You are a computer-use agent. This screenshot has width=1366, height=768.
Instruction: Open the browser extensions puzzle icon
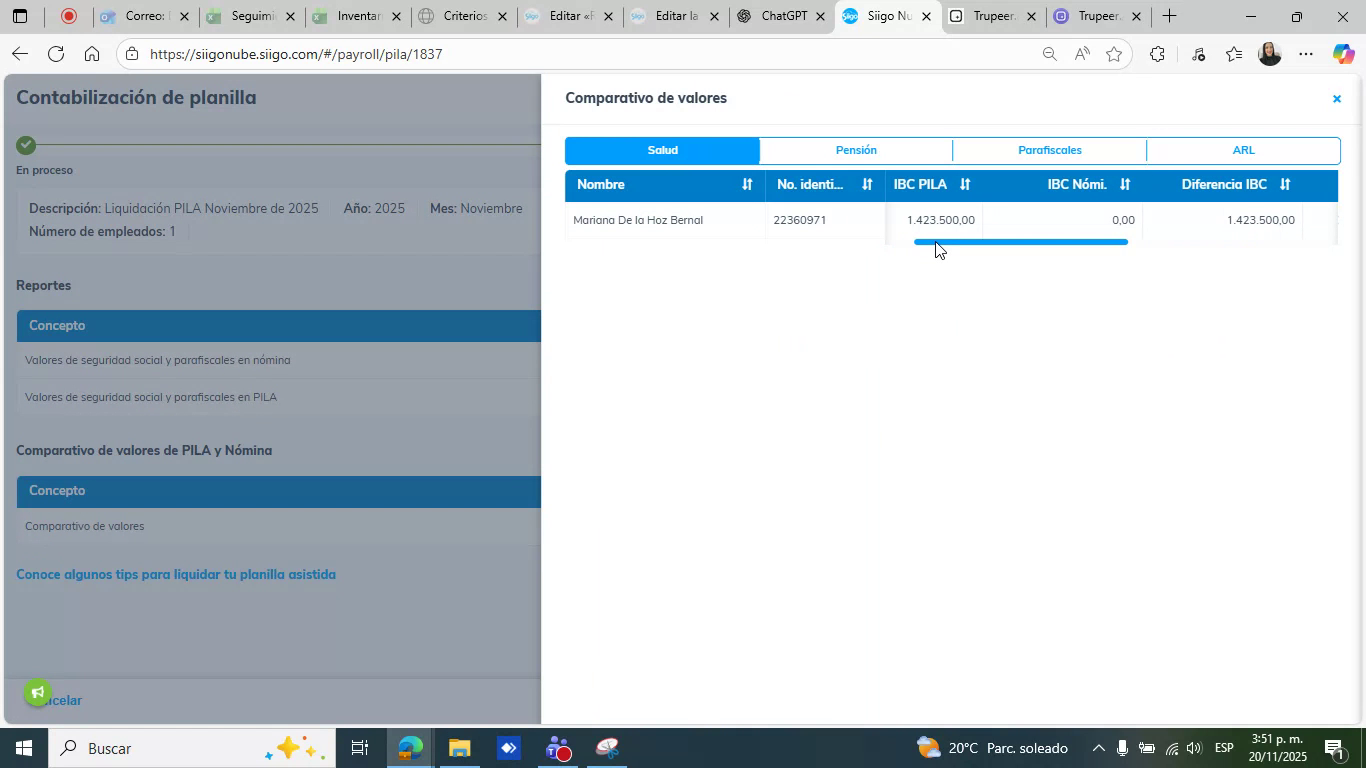pyautogui.click(x=1157, y=54)
